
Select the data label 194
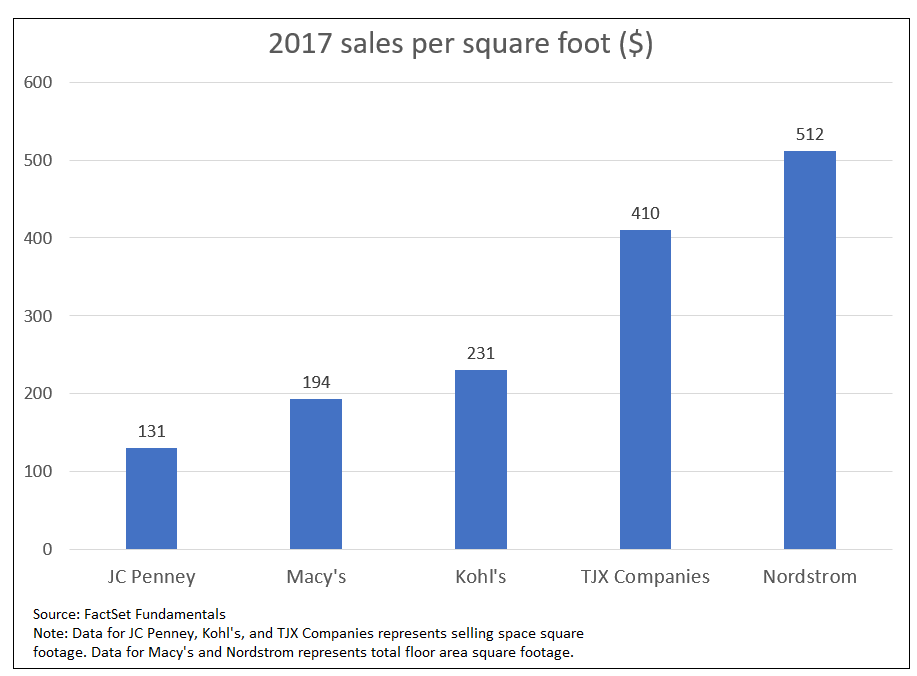coord(316,382)
